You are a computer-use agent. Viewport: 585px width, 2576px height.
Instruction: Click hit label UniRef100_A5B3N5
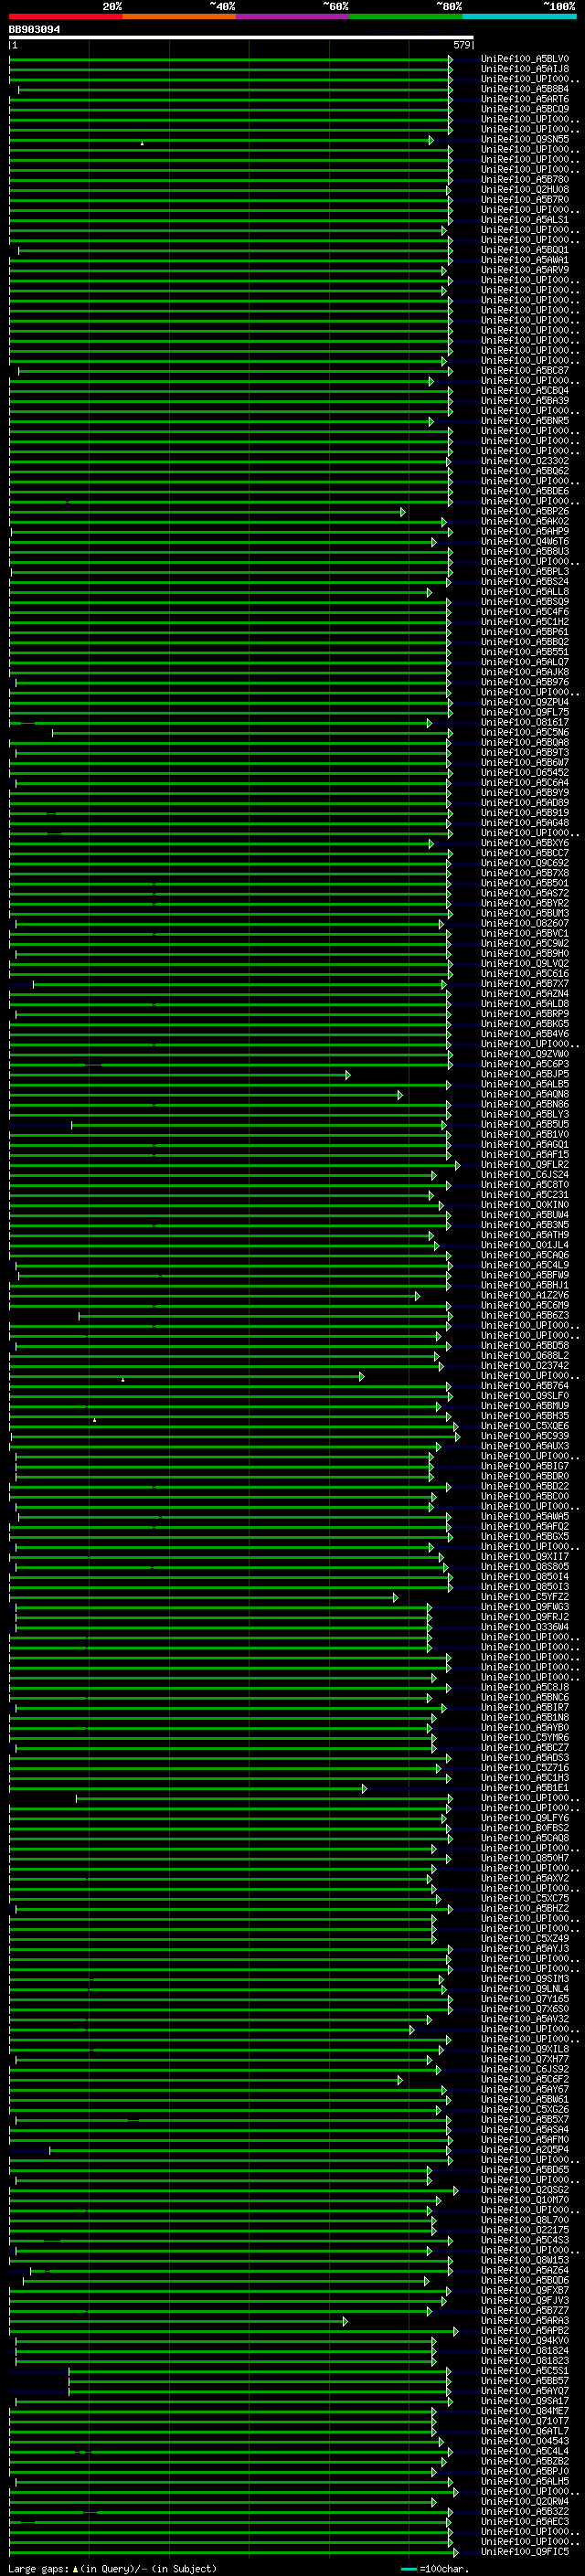tap(525, 1225)
